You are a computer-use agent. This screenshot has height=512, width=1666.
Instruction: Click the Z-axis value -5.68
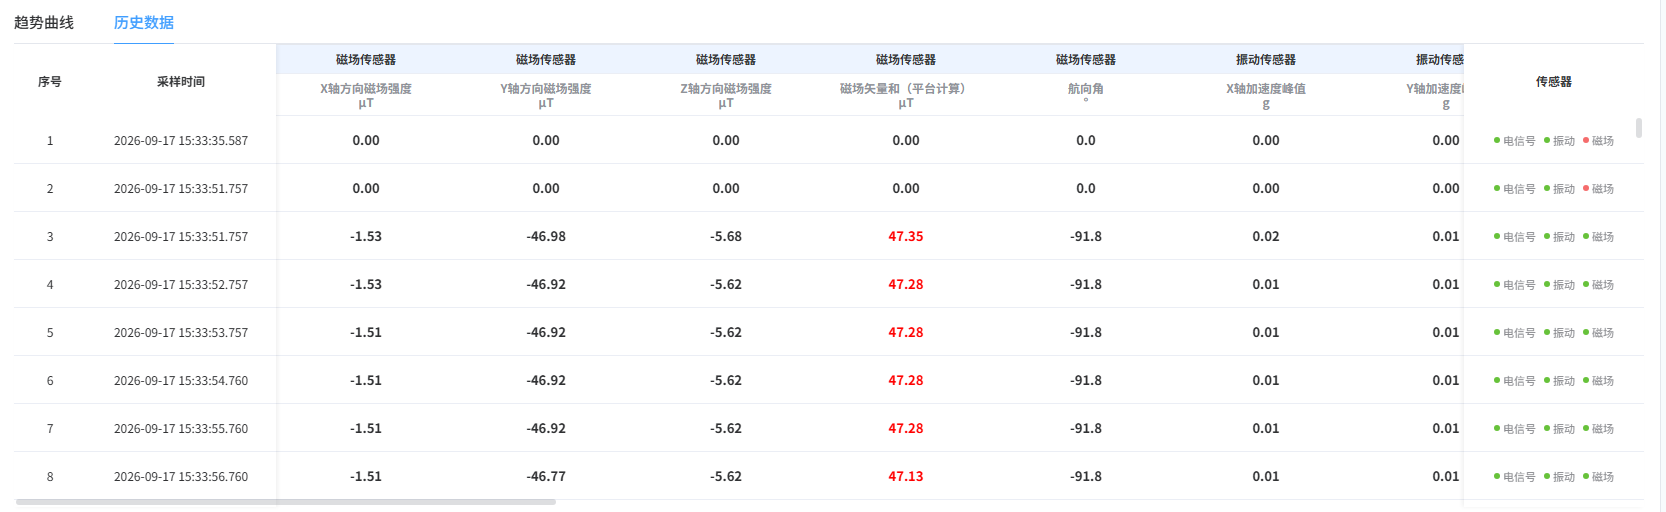click(726, 237)
